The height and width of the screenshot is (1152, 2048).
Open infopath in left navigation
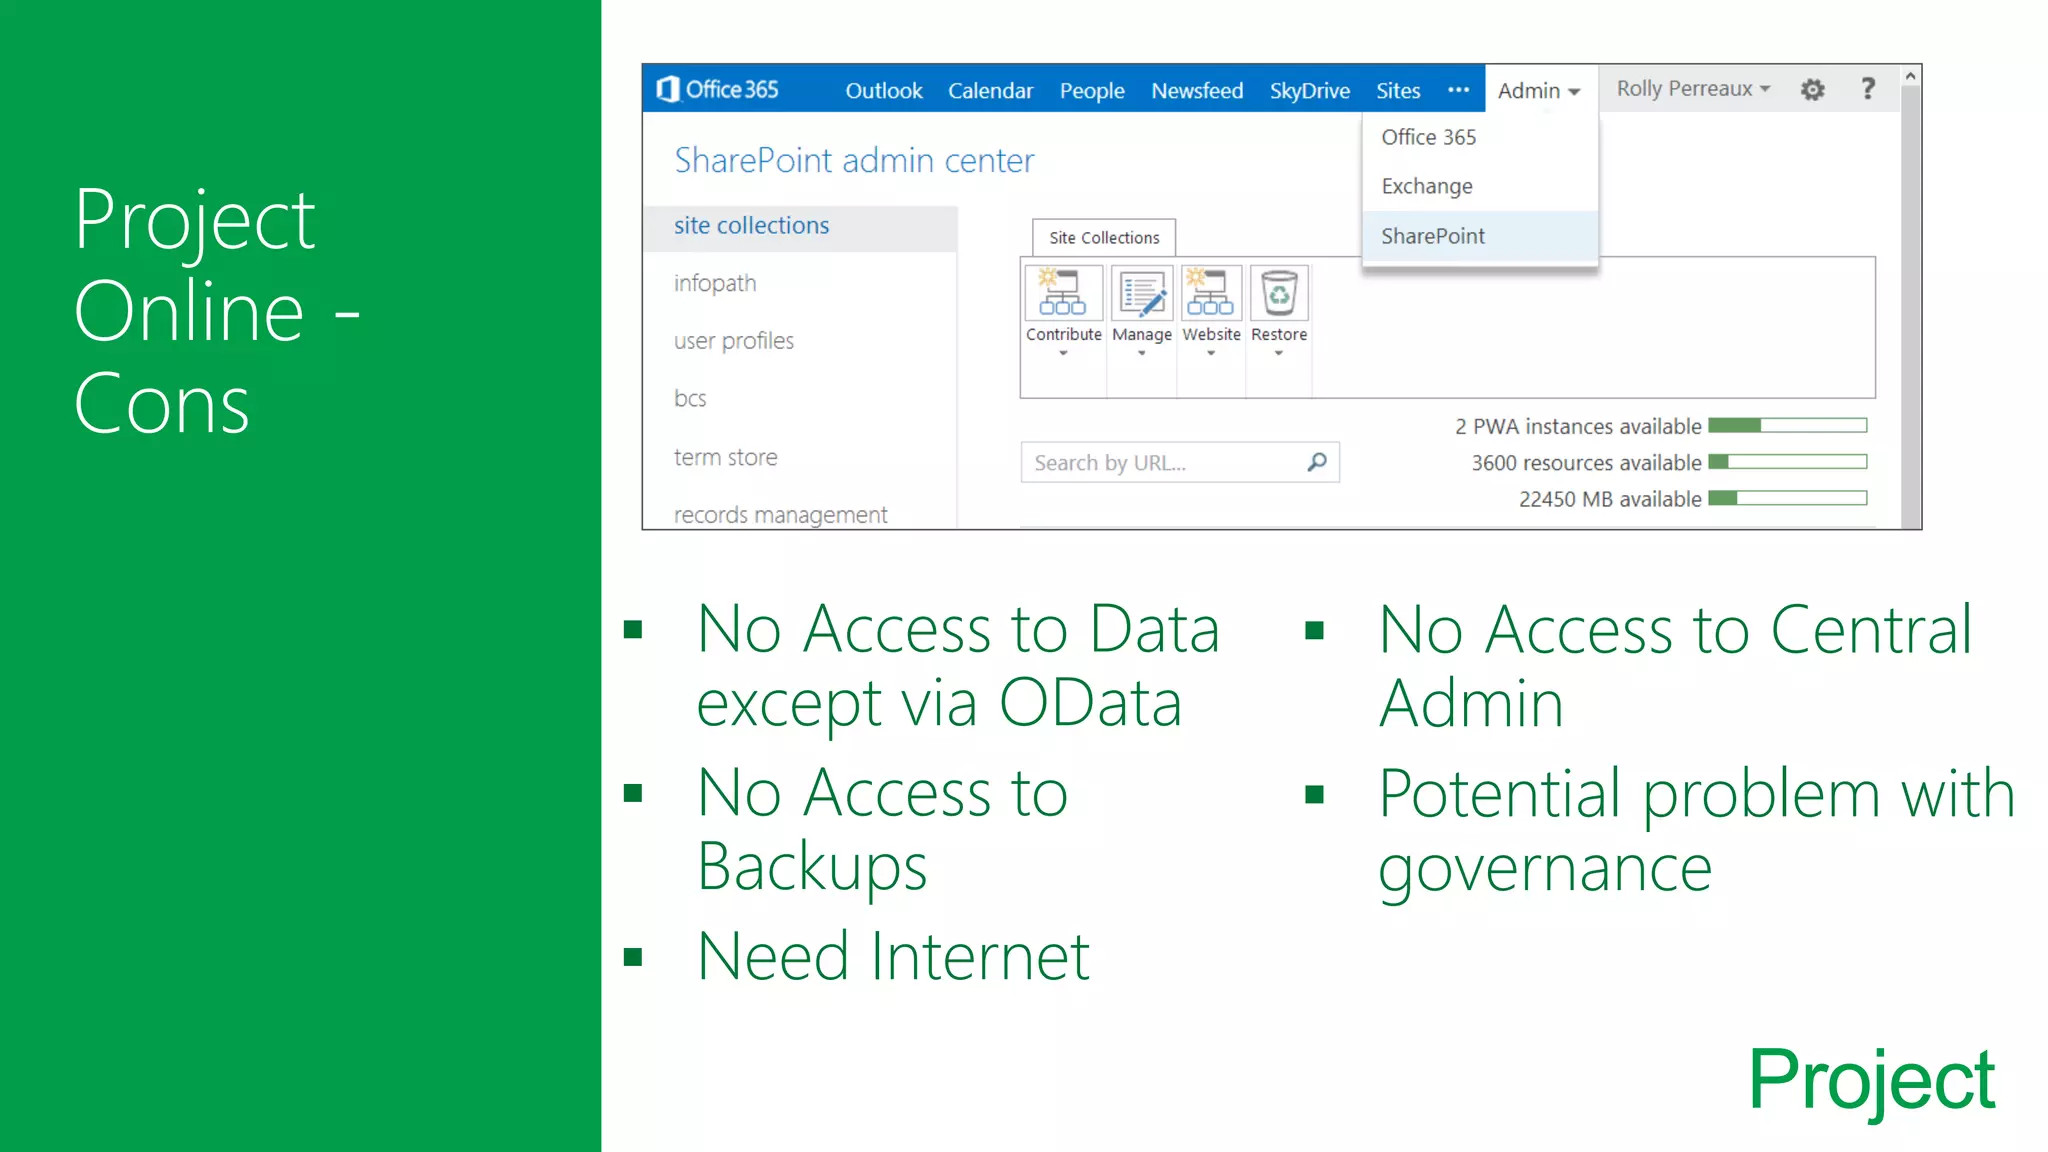pyautogui.click(x=715, y=284)
